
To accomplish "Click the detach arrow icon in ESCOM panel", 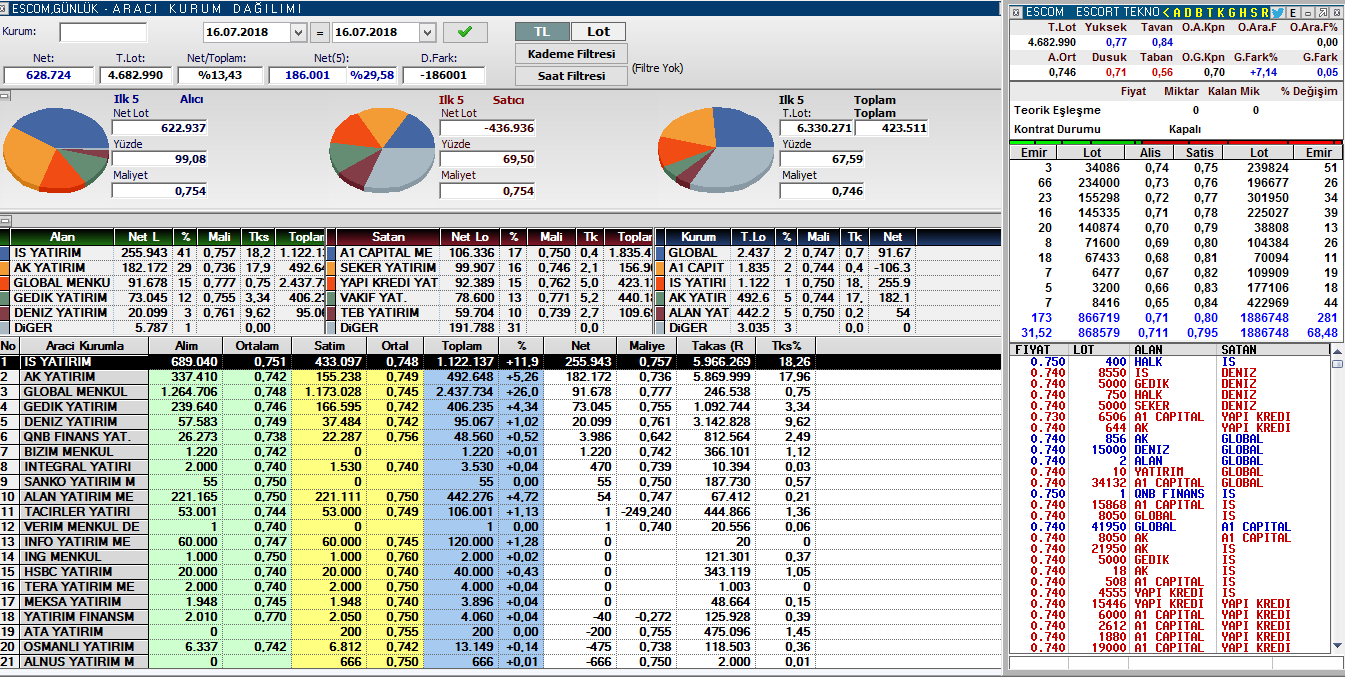I will (1324, 12).
